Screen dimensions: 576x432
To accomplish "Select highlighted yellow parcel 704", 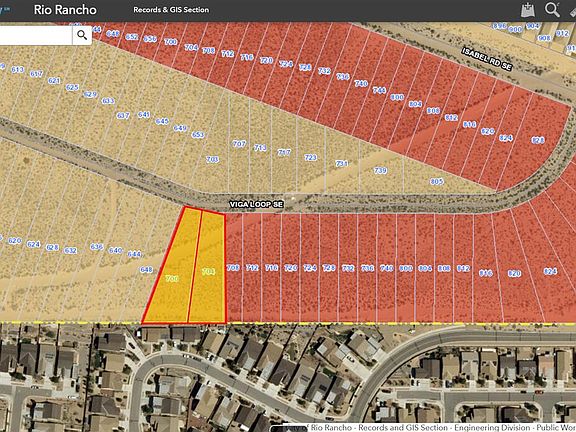I will (208, 271).
